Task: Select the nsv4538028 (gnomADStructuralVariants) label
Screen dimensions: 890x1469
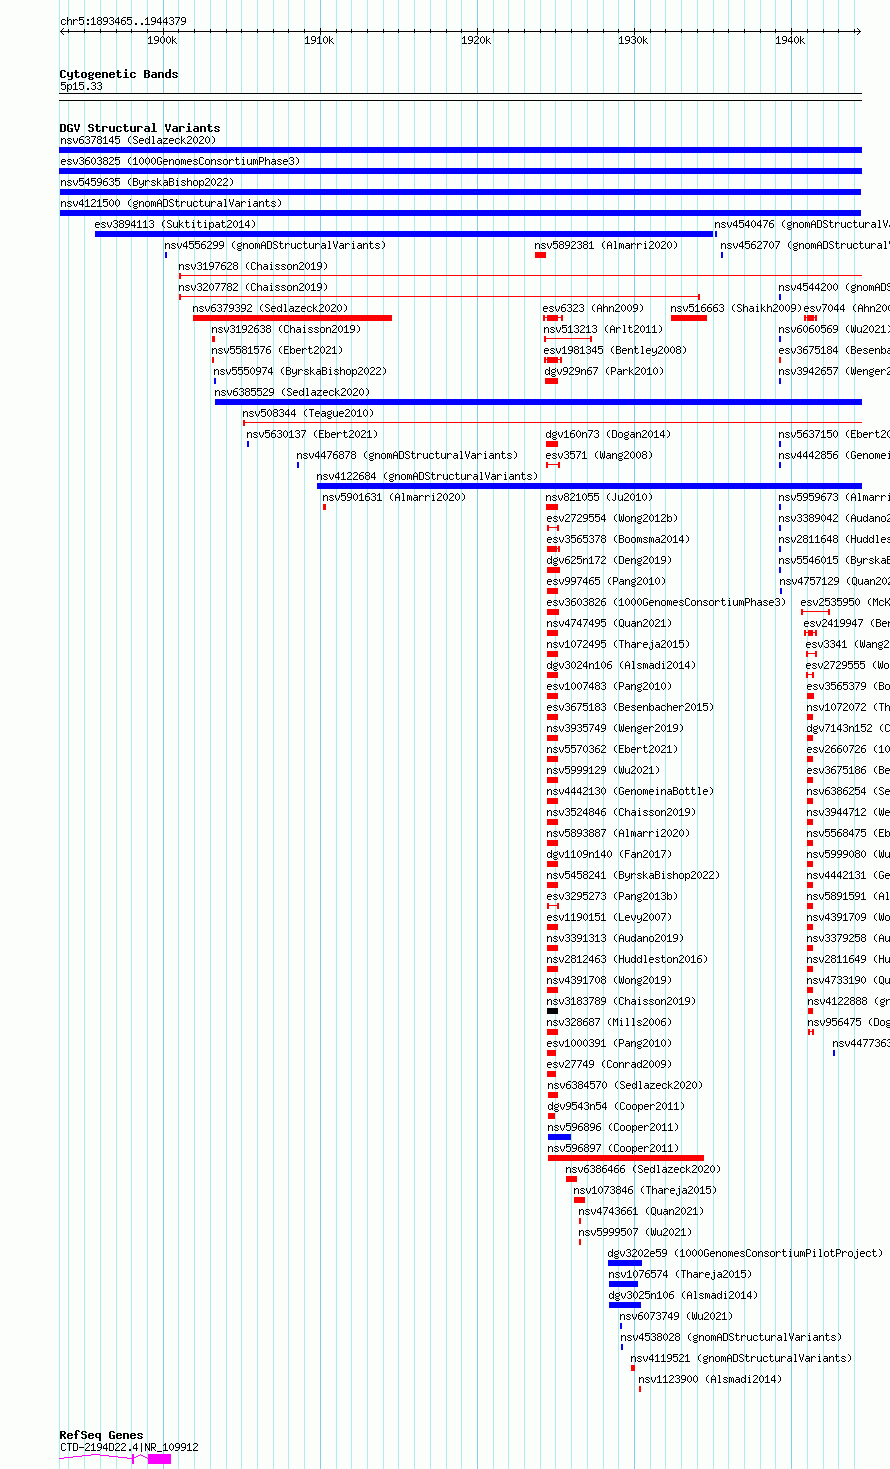Action: pos(731,1337)
